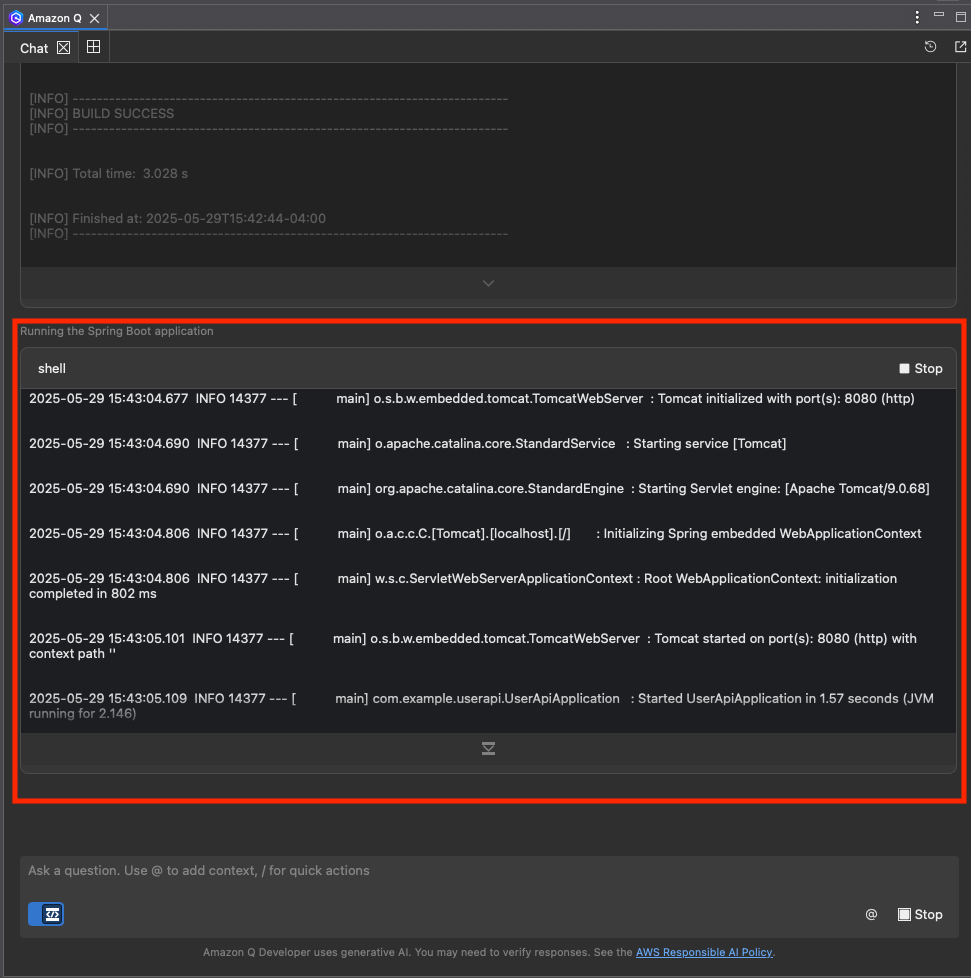The image size is (971, 978).
Task: Click the @ icon to add context
Action: [871, 914]
